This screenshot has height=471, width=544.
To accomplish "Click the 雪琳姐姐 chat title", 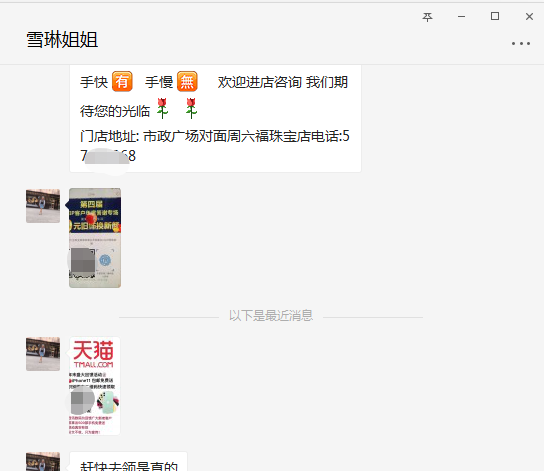I will tap(62, 40).
